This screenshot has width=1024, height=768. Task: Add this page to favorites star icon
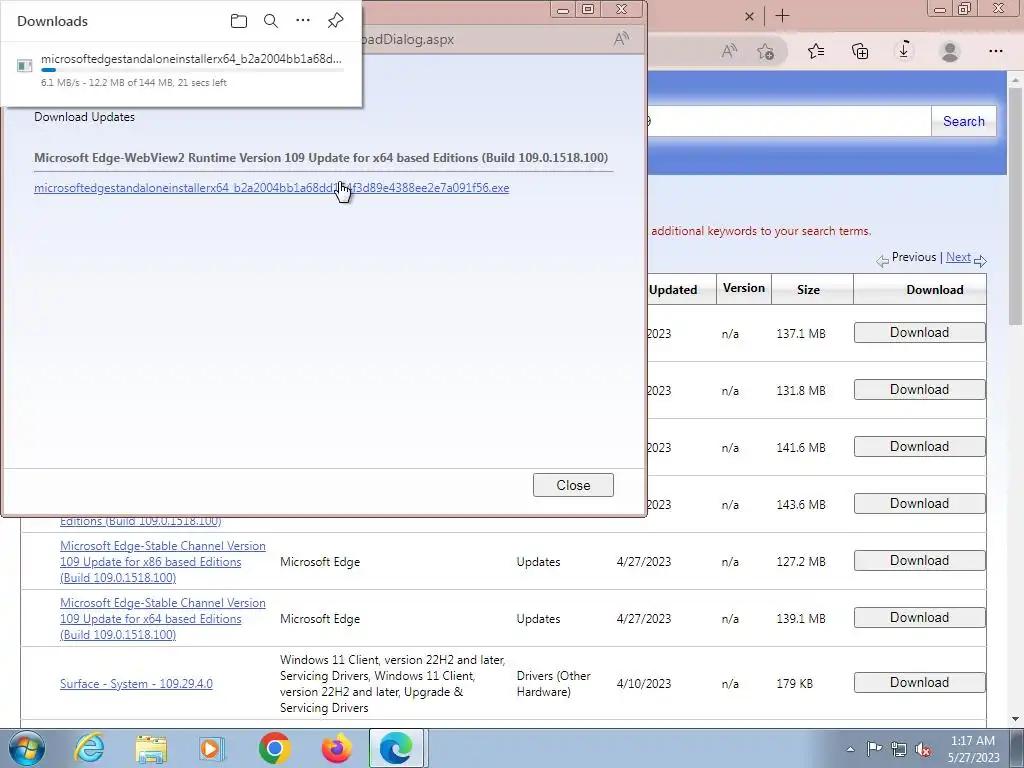coord(765,51)
